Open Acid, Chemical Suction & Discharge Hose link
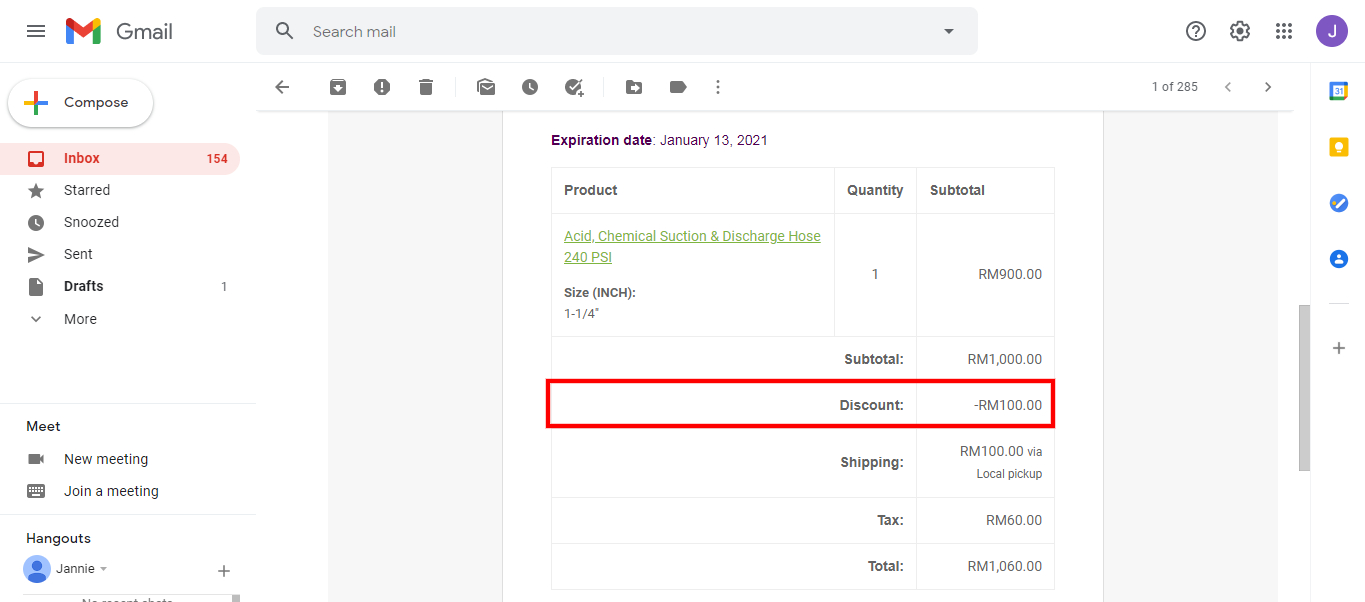Image resolution: width=1365 pixels, height=602 pixels. [692, 247]
